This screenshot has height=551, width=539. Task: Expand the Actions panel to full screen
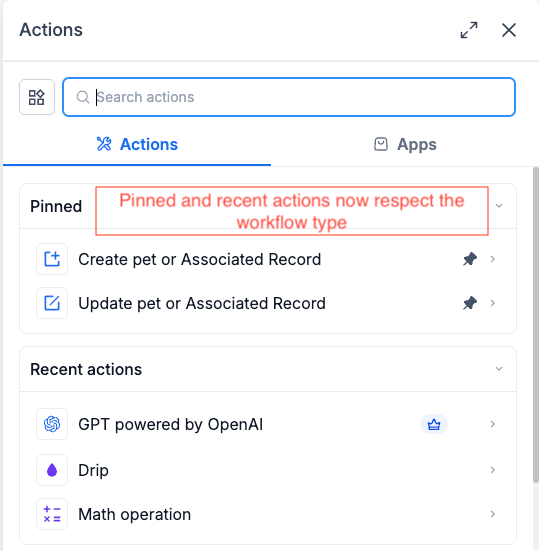click(x=469, y=30)
